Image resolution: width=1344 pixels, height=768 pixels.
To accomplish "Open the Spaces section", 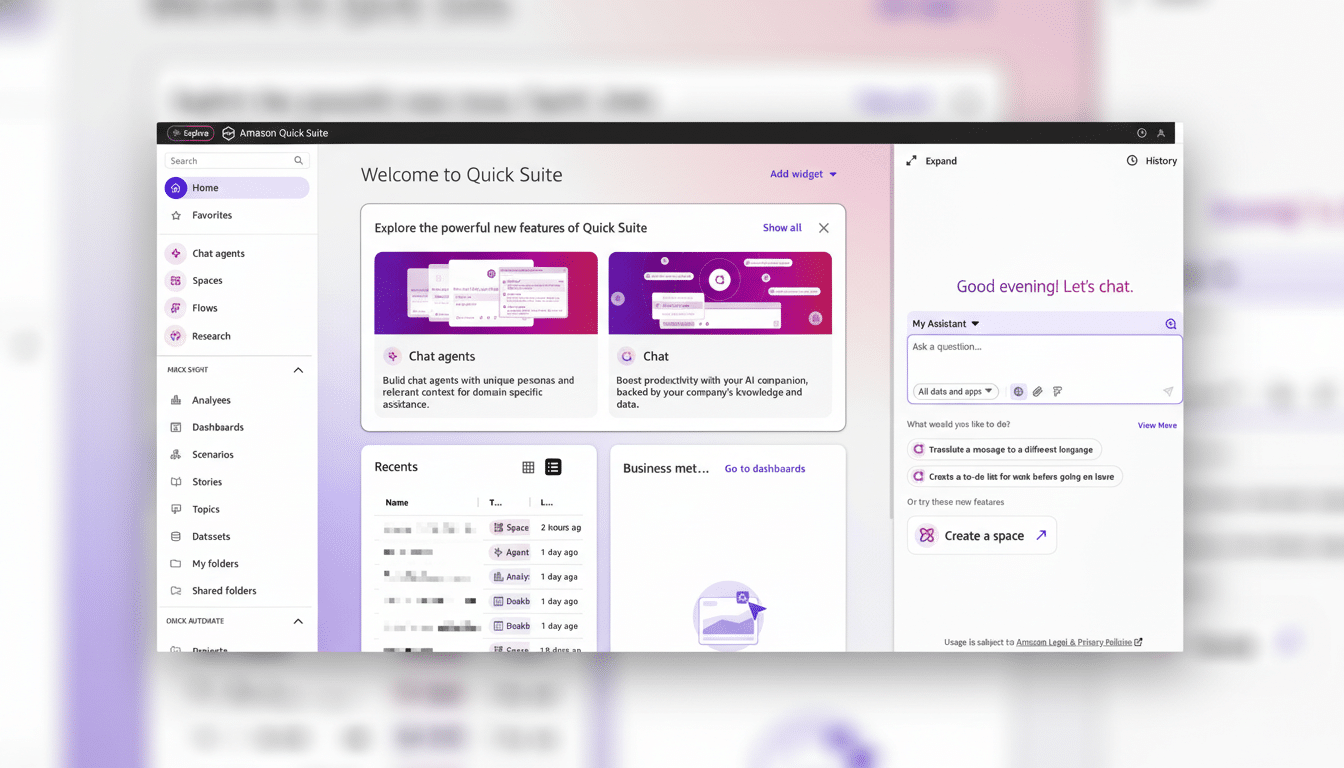I will [x=207, y=281].
